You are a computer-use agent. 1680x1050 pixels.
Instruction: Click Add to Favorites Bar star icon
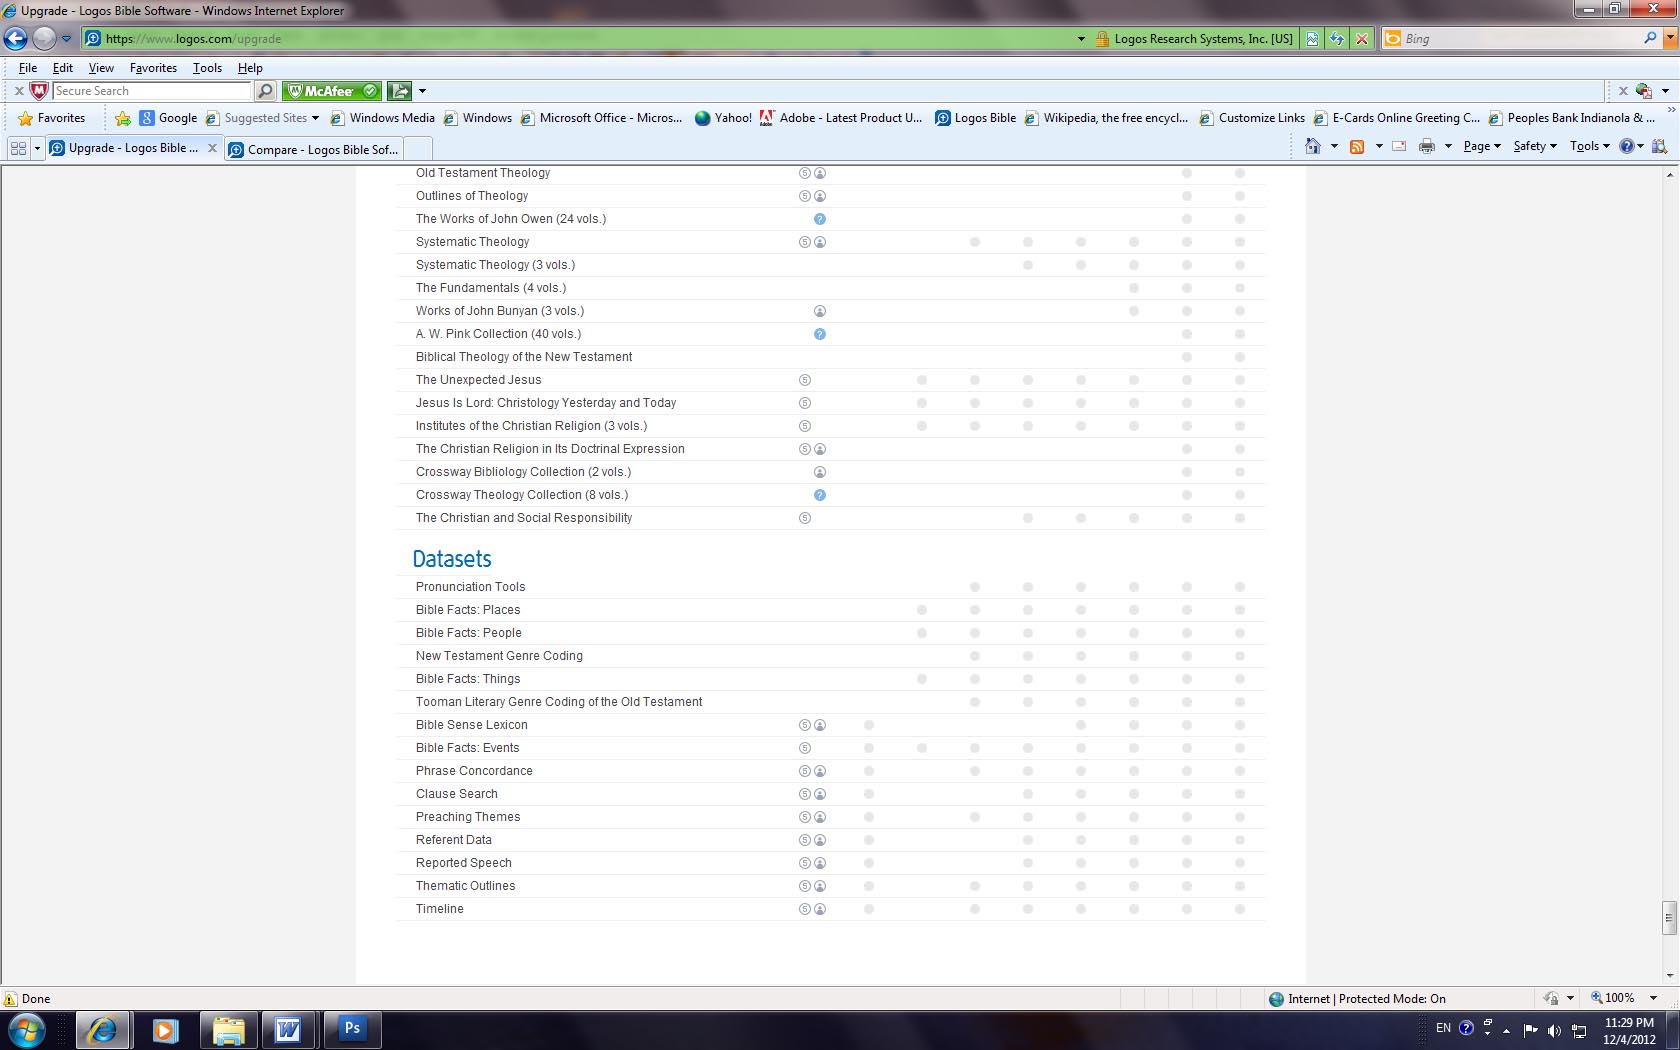click(x=123, y=118)
